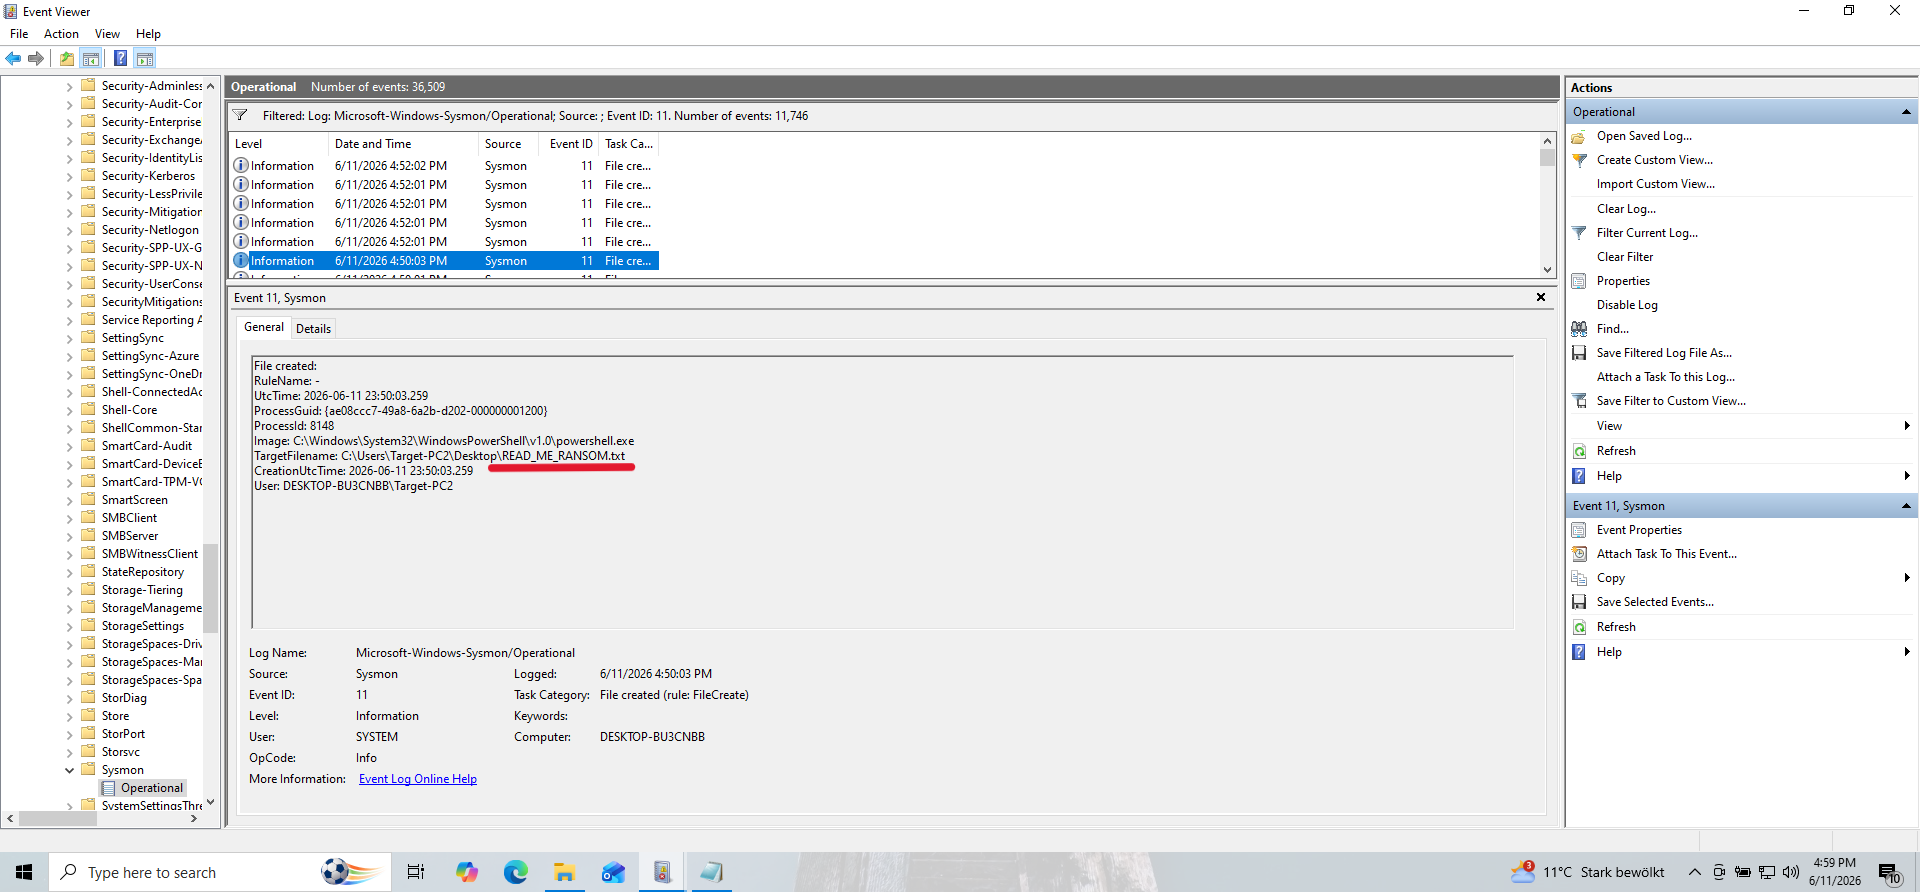The image size is (1920, 892).
Task: Select event logged at 6/11/2026 4:52:02 PM
Action: (x=445, y=166)
